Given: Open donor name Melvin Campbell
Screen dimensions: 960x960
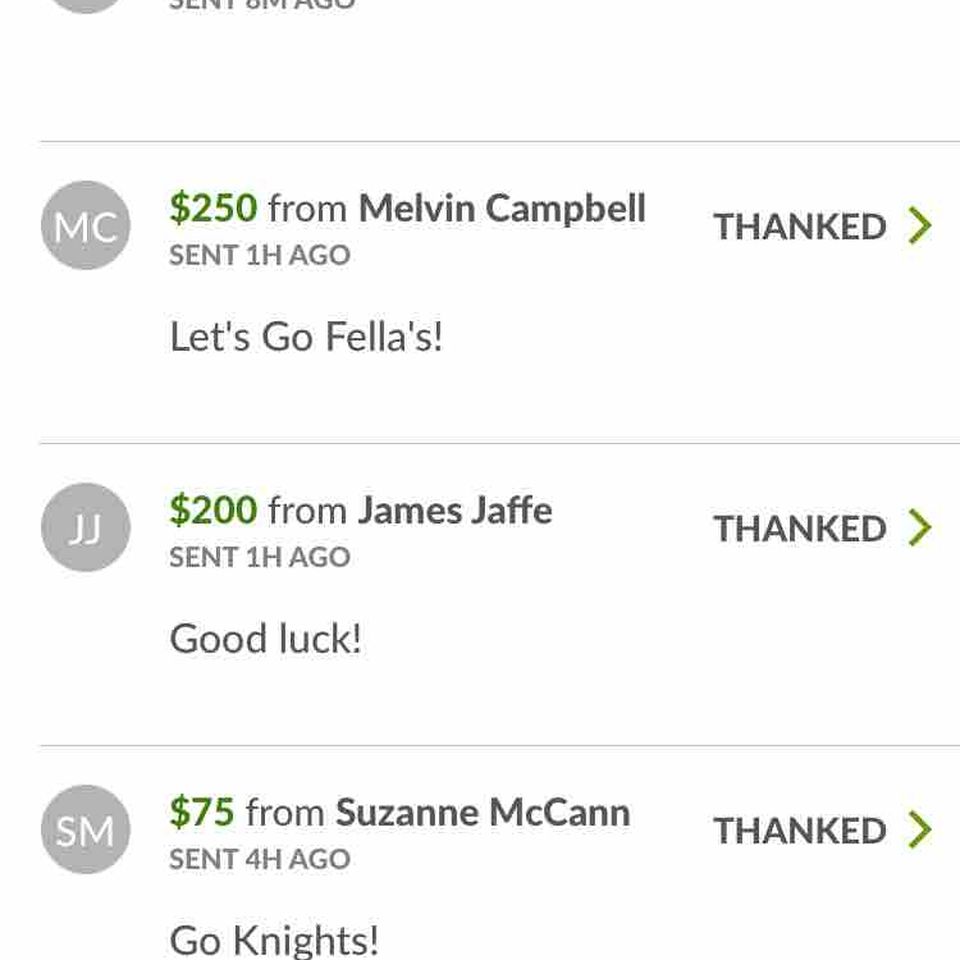Looking at the screenshot, I should tap(502, 209).
